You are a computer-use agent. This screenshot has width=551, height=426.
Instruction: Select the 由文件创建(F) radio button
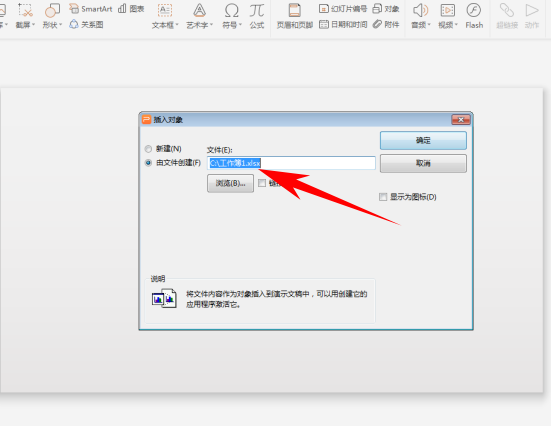[x=148, y=163]
